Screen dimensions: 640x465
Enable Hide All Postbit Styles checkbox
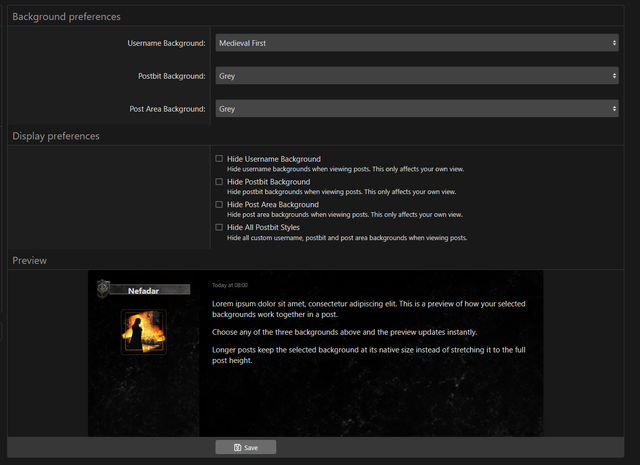219,227
